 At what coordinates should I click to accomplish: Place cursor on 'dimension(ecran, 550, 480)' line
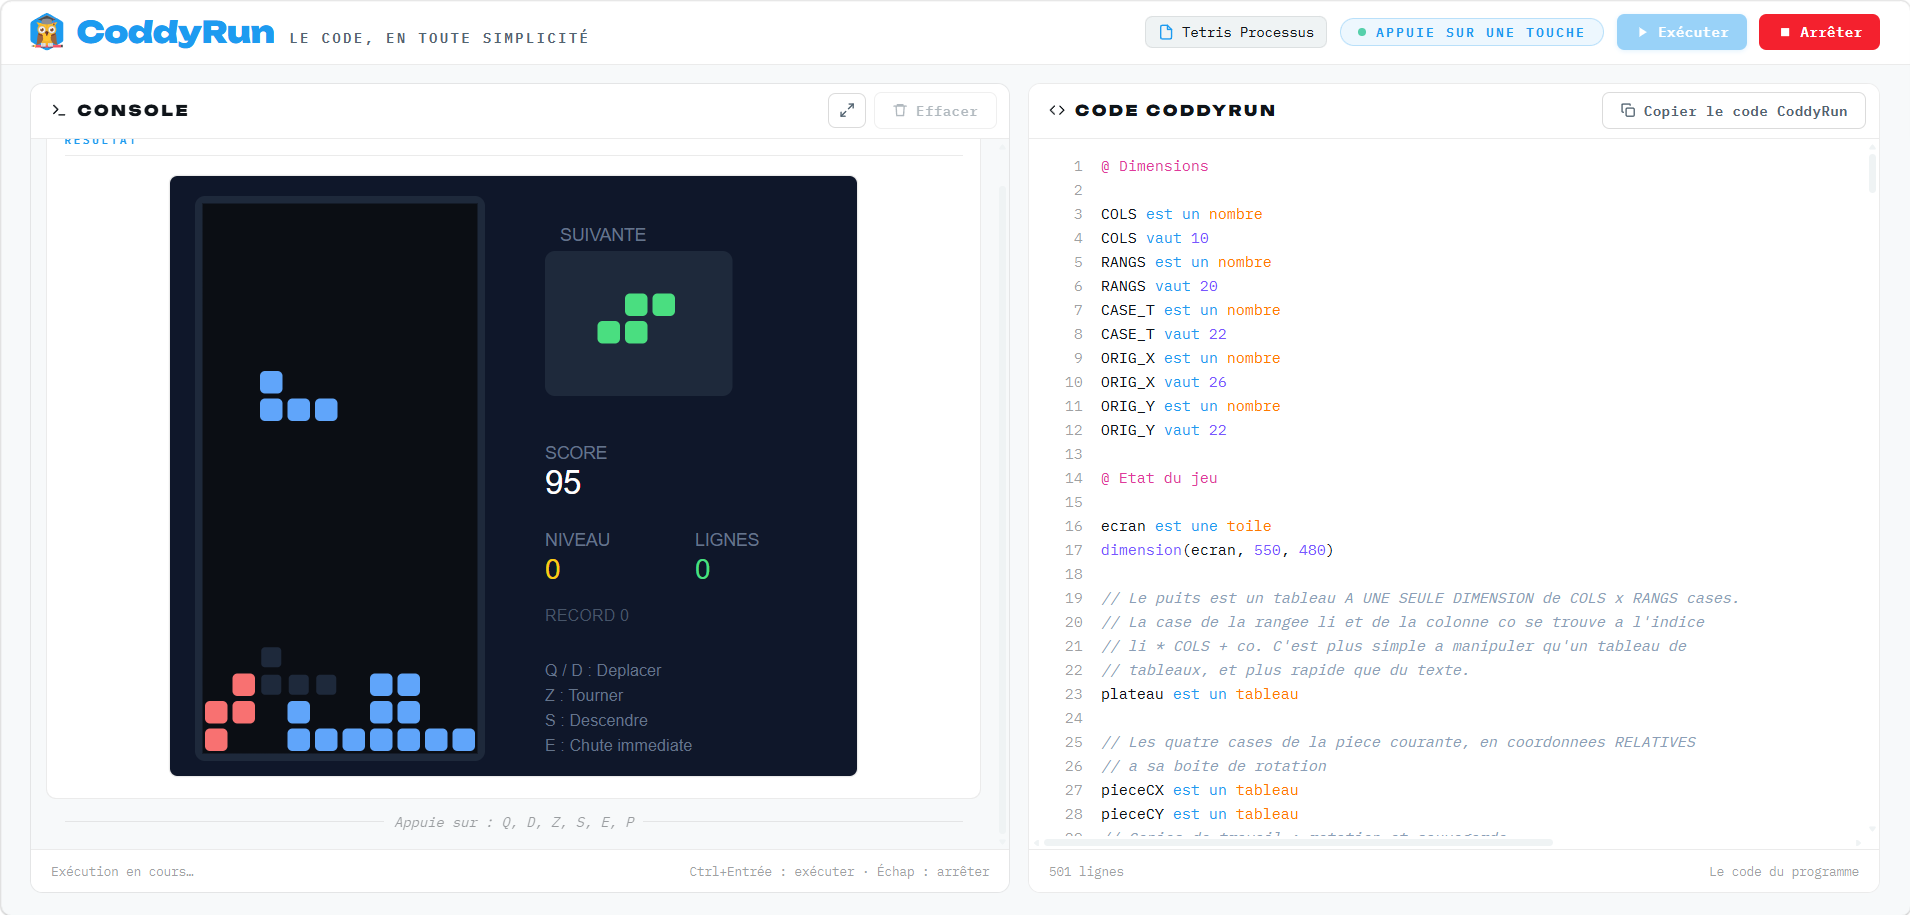pos(1217,550)
